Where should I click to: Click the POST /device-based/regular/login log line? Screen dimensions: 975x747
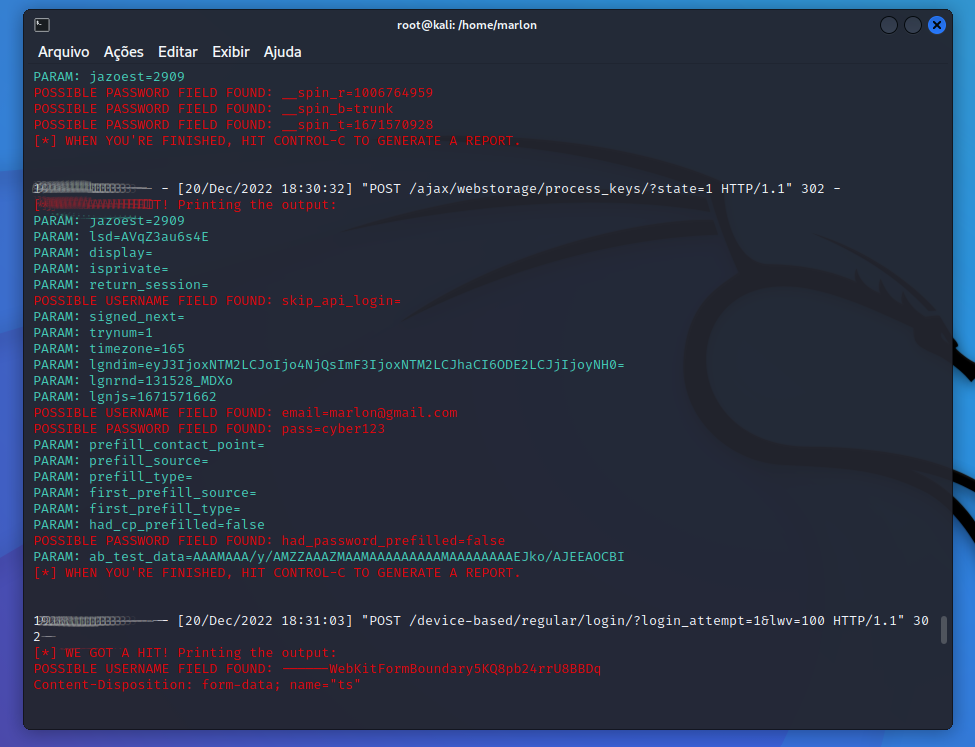tap(481, 628)
